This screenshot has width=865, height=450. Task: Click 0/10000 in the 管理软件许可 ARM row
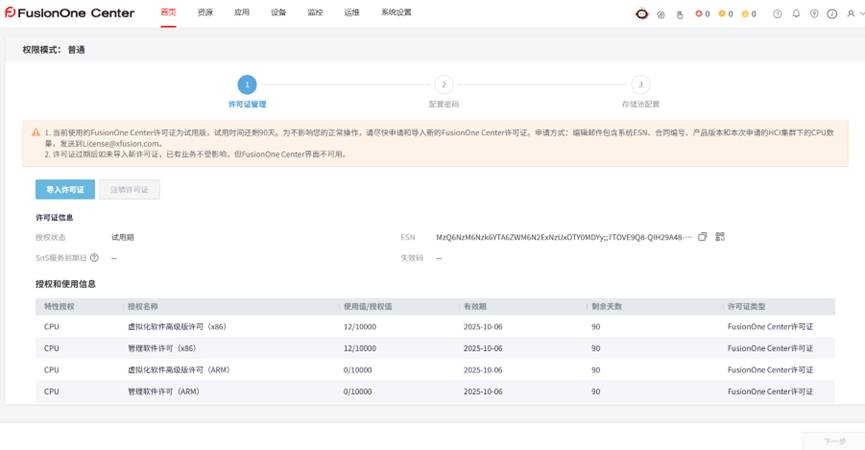357,391
